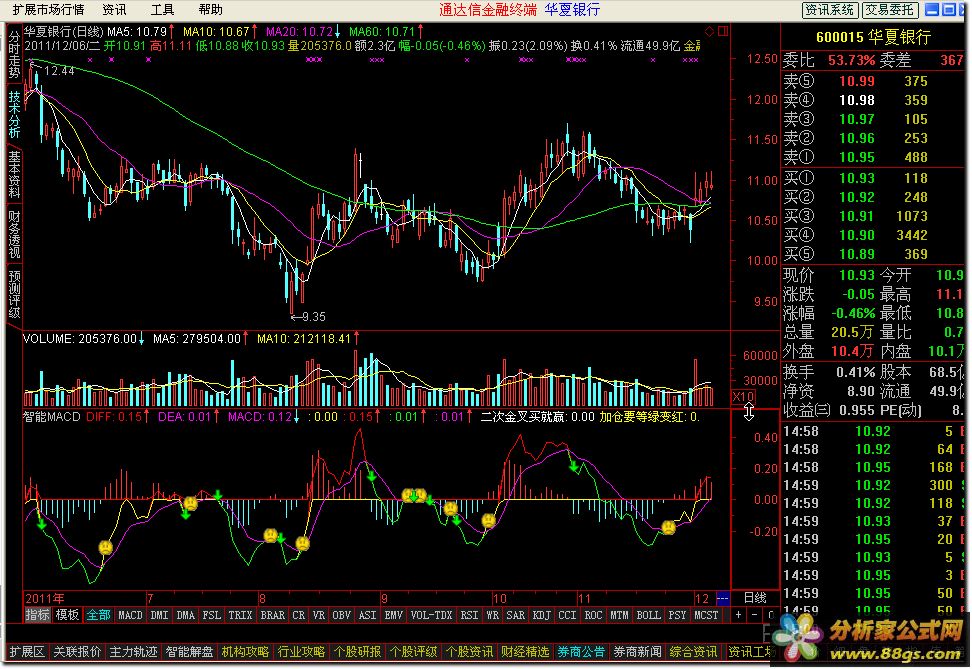Open the 关联报价 bottom tab
Viewport: 972px width, 669px height.
click(77, 652)
